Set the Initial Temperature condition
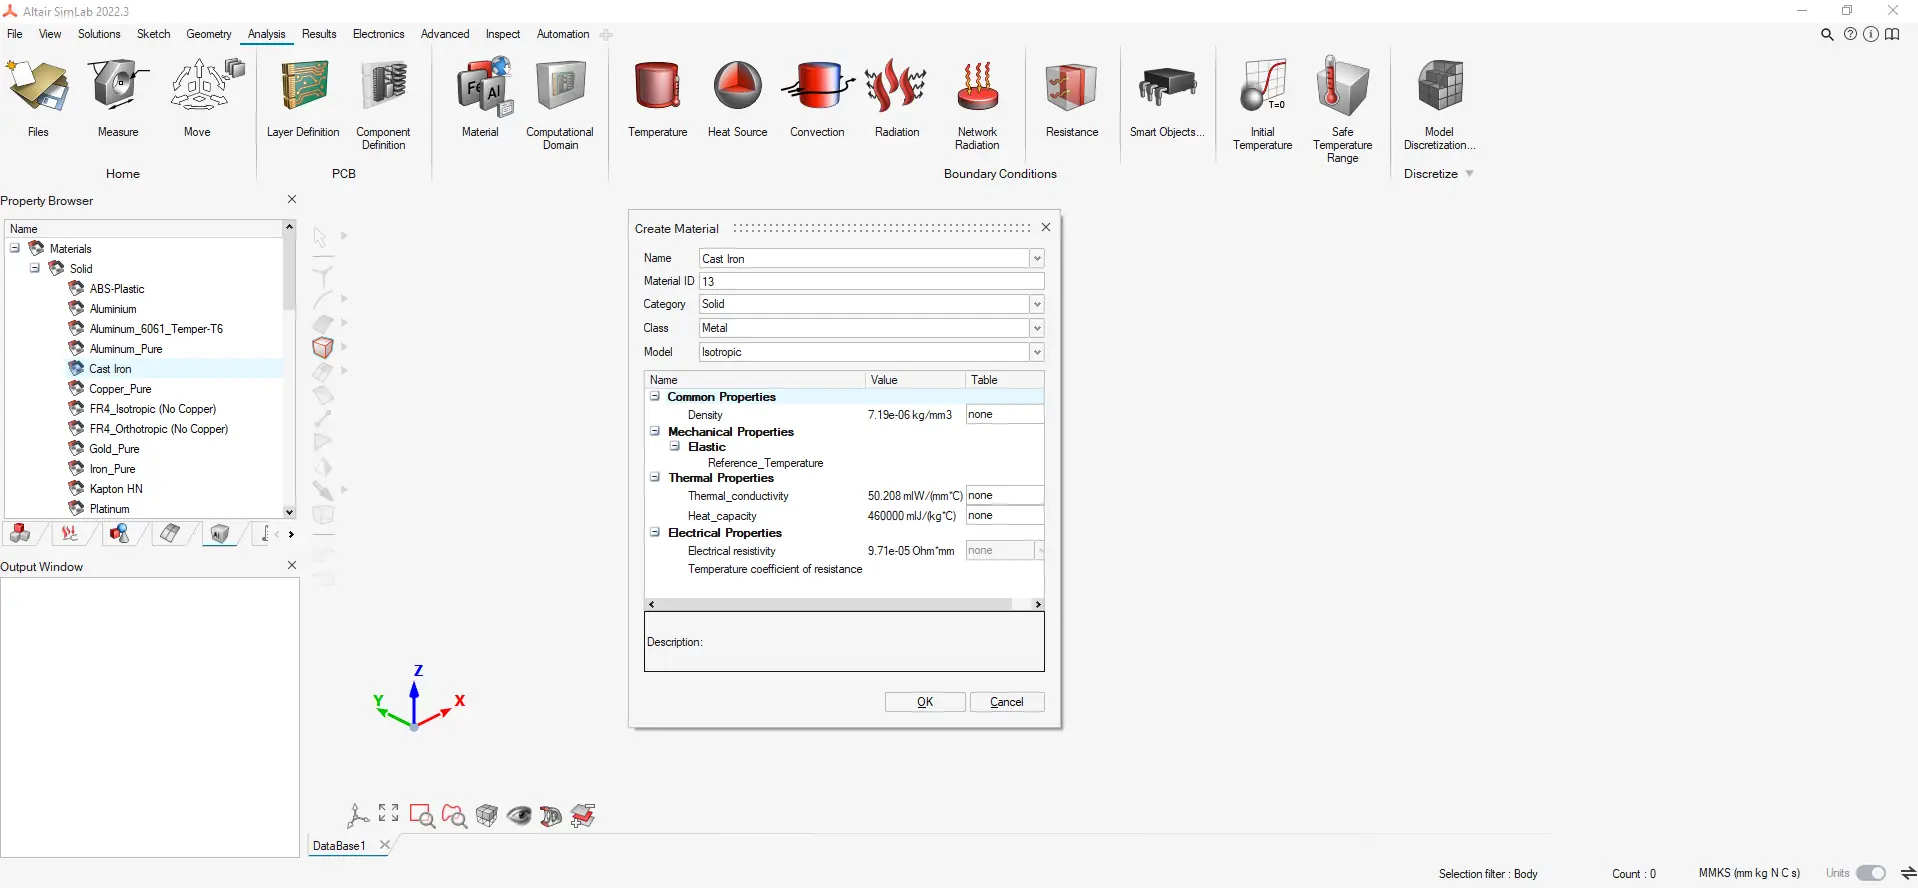The height and width of the screenshot is (888, 1918). tap(1263, 104)
